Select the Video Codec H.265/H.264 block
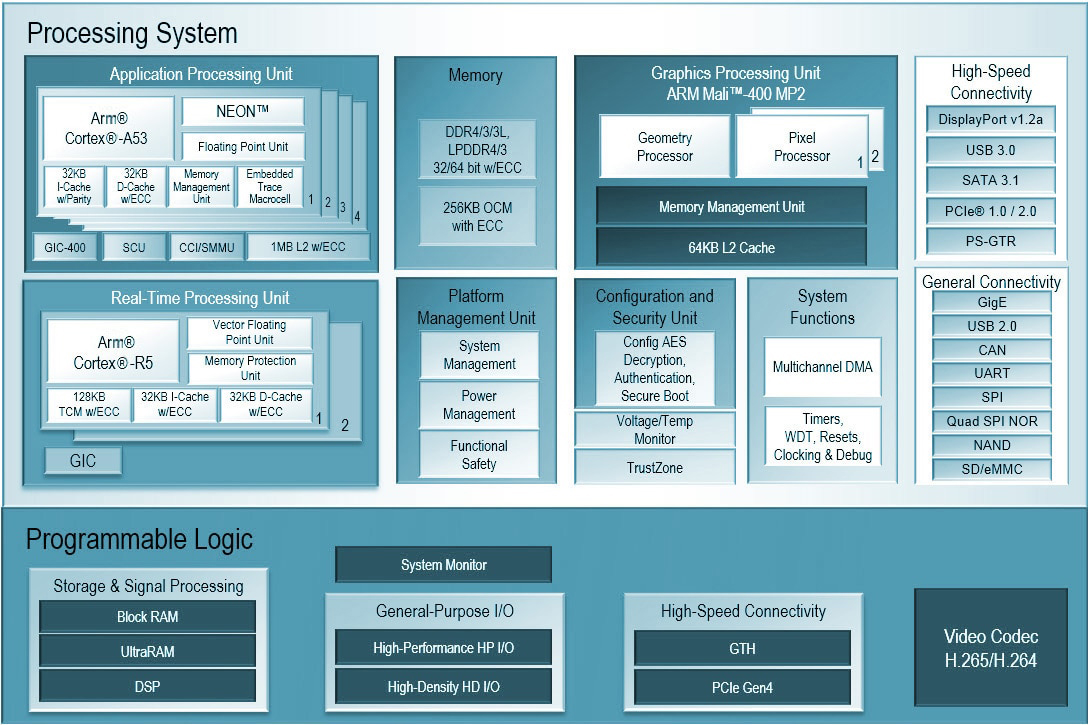 (x=991, y=647)
